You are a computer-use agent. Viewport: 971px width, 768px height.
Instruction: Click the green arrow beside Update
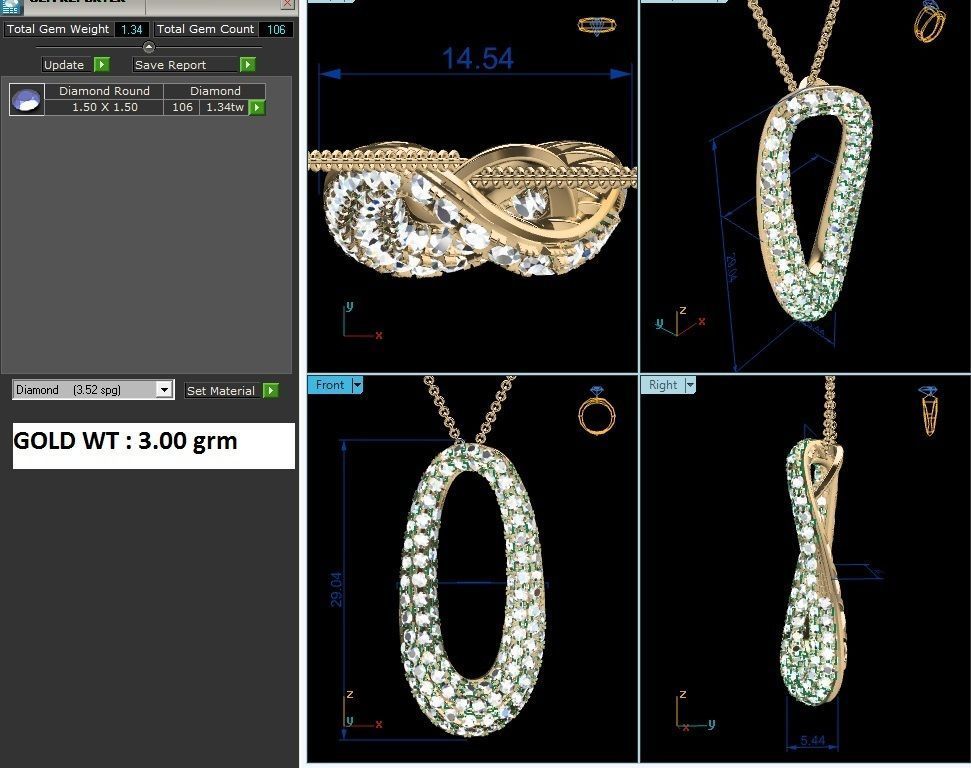coord(102,64)
